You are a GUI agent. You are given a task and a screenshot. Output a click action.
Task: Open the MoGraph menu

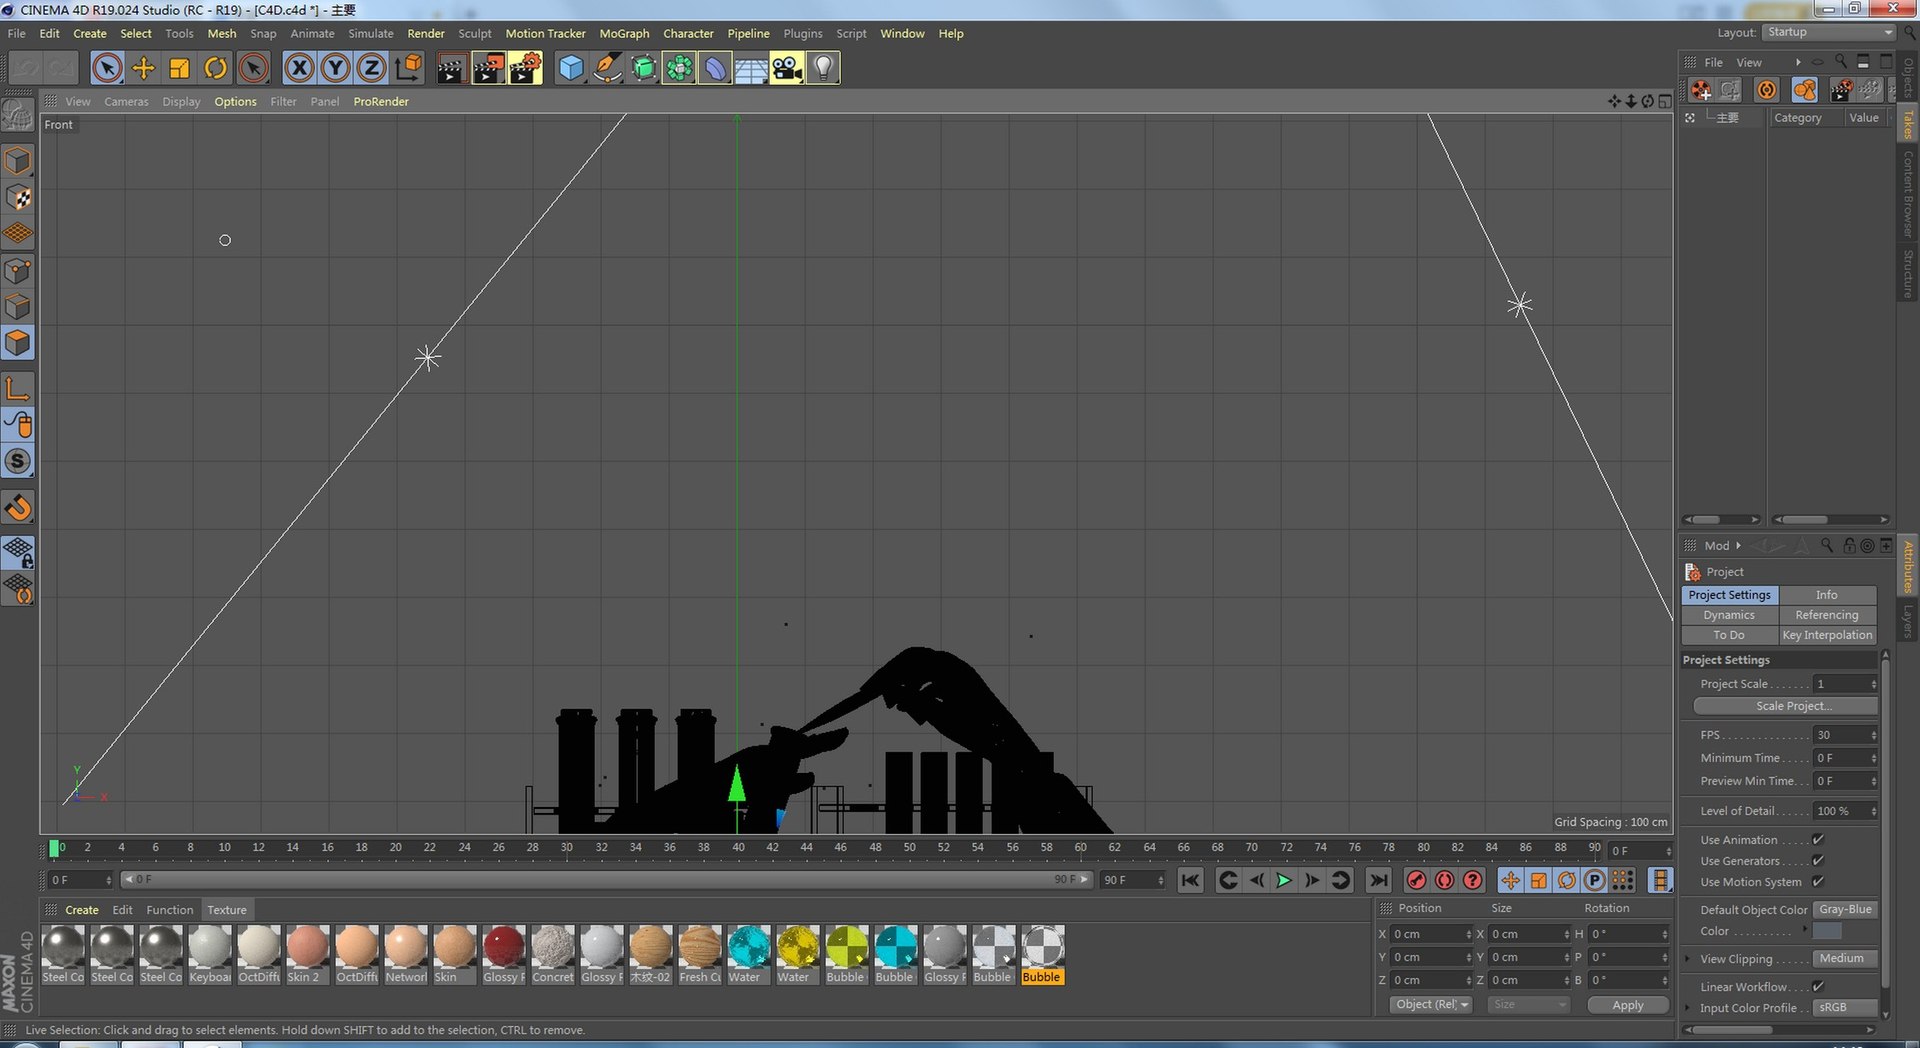point(624,33)
